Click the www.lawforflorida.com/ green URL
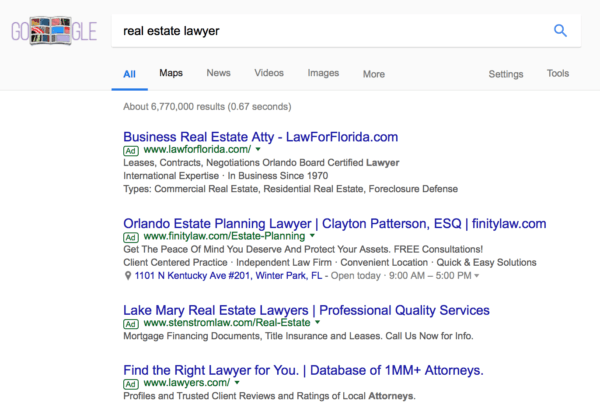The width and height of the screenshot is (600, 408). point(197,149)
